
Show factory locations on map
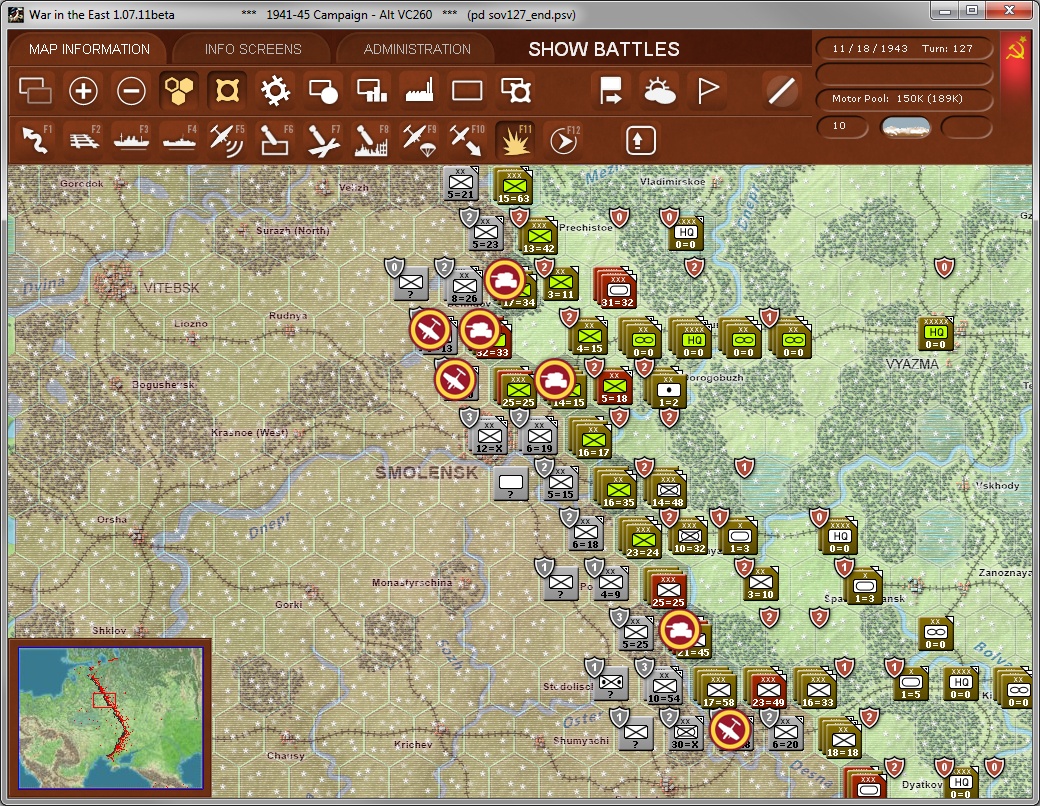click(419, 91)
